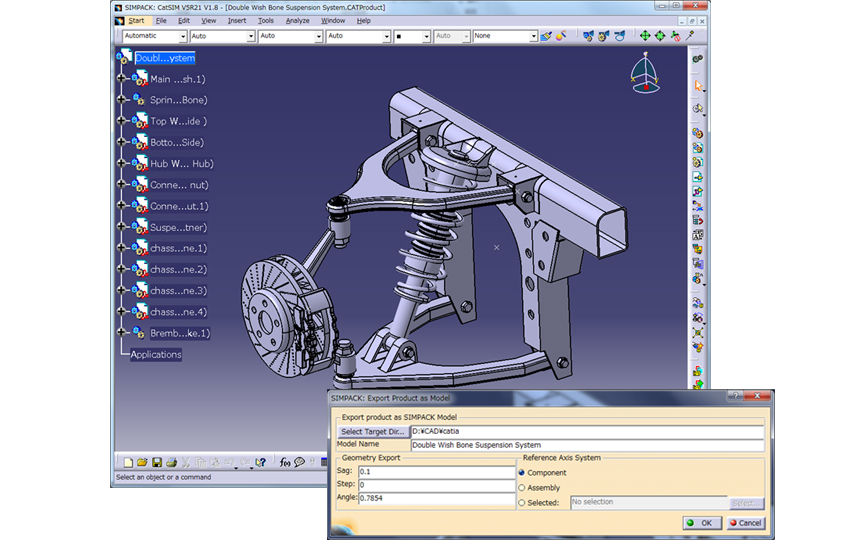Click the What's This help cursor icon
This screenshot has width=857, height=540.
click(261, 462)
